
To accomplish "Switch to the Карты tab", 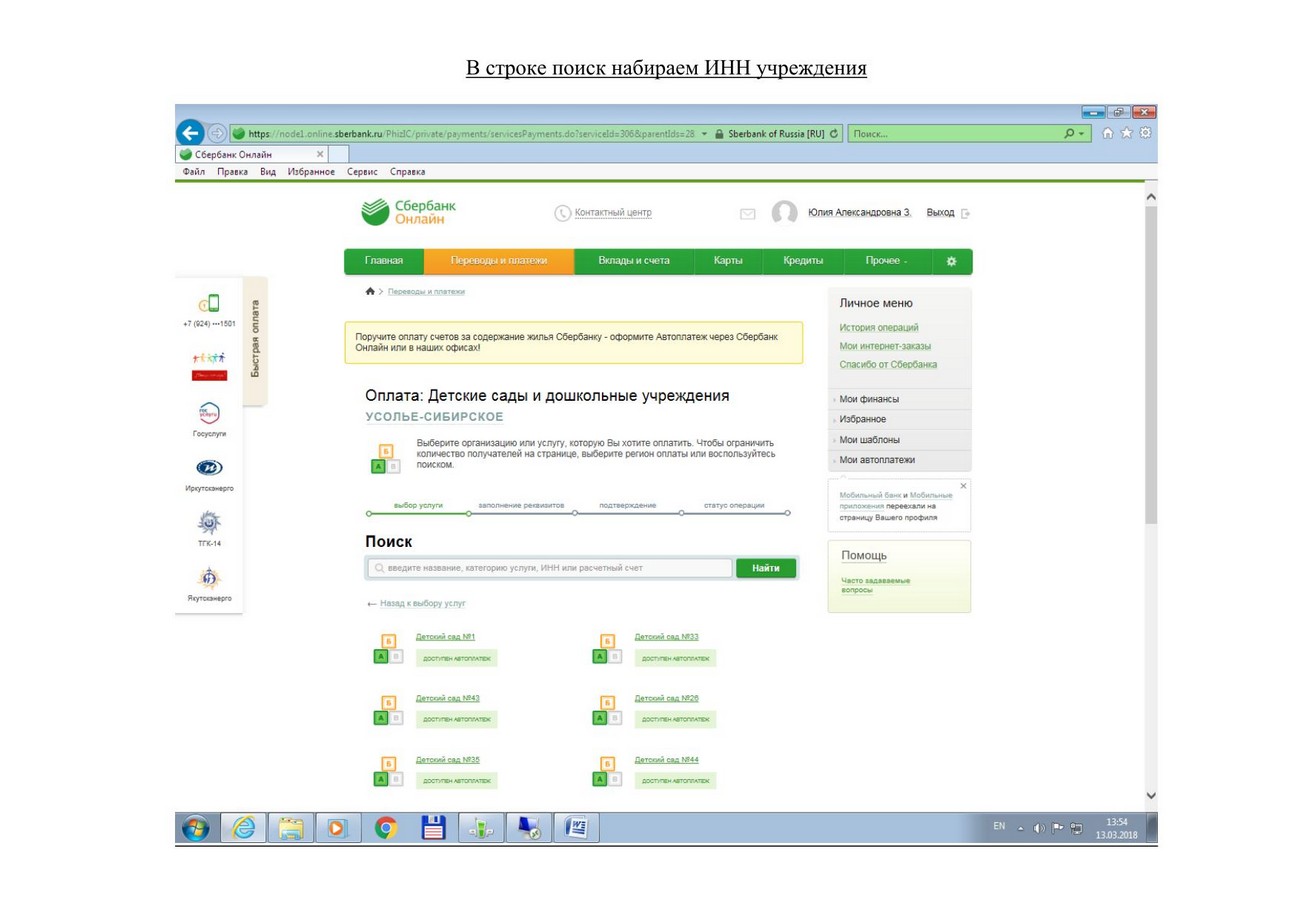I will tap(728, 261).
